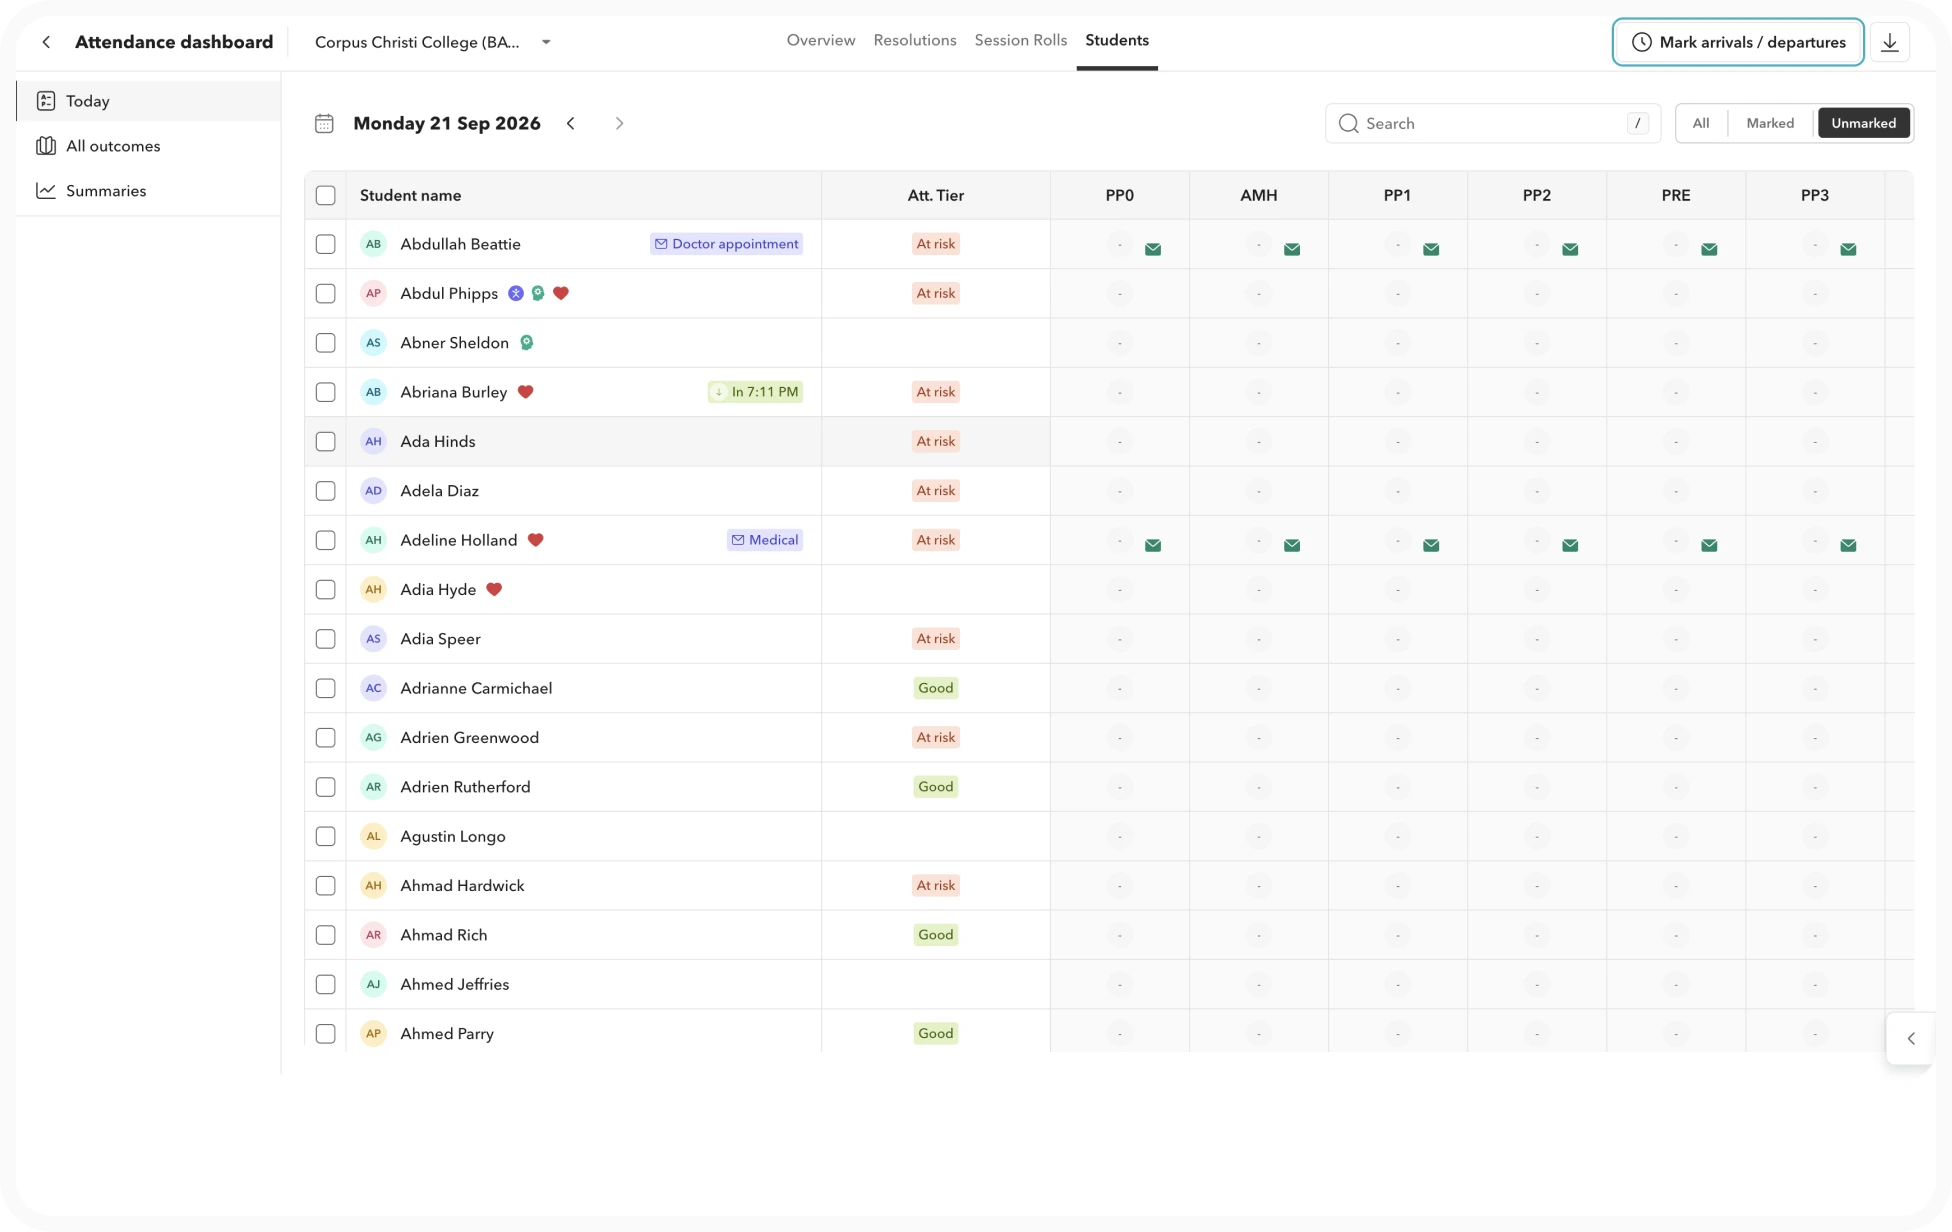The width and height of the screenshot is (1952, 1232).
Task: Click the heart icon beside Adeline Holland
Action: click(x=536, y=540)
